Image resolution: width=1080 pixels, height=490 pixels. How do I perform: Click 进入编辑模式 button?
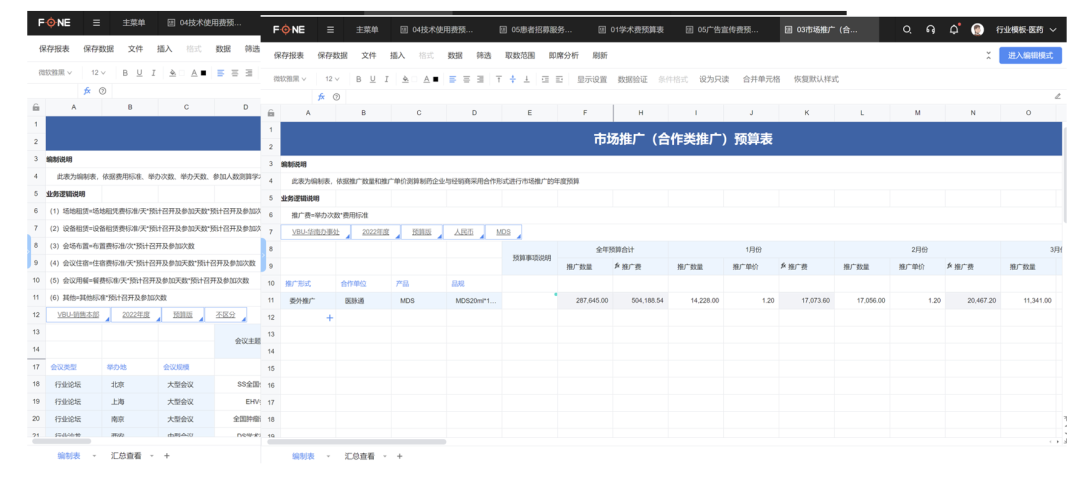pyautogui.click(x=1030, y=55)
